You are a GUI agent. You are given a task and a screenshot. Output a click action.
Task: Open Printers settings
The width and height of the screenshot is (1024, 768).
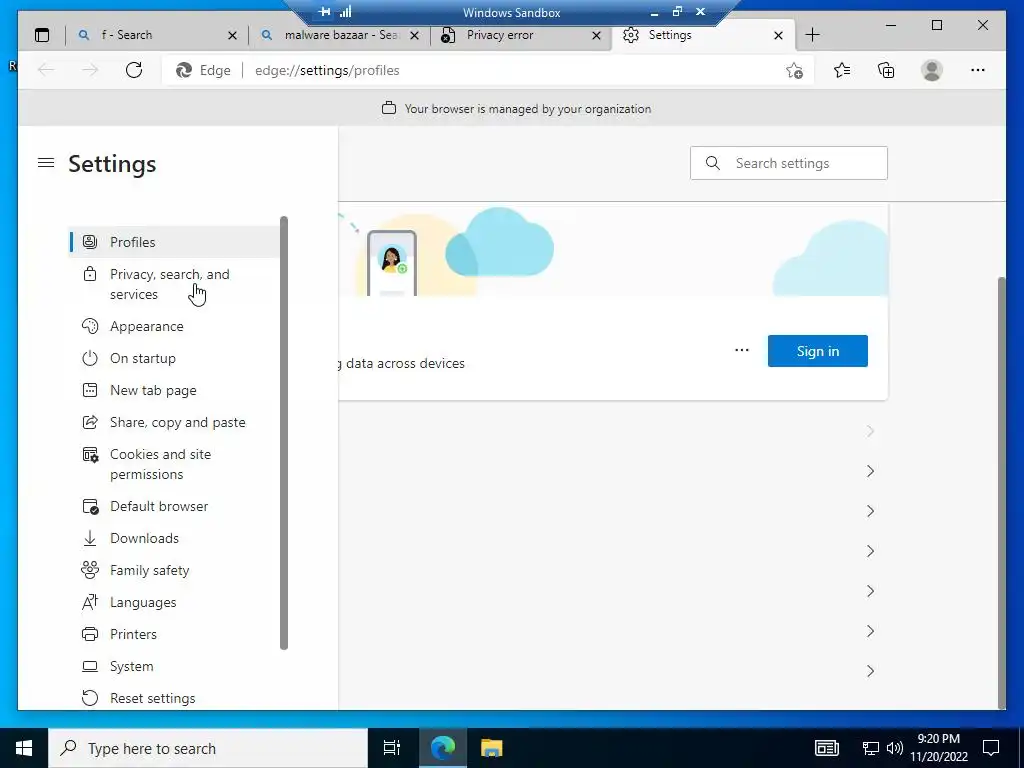click(174, 634)
